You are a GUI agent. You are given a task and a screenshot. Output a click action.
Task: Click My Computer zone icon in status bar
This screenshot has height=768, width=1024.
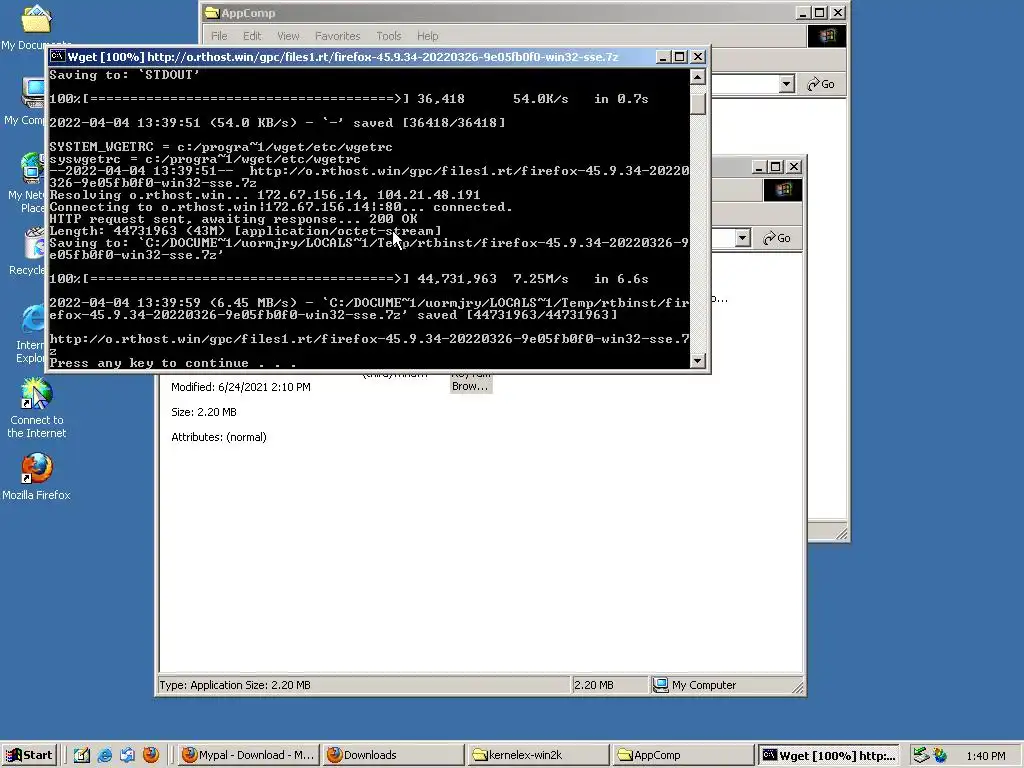(661, 684)
